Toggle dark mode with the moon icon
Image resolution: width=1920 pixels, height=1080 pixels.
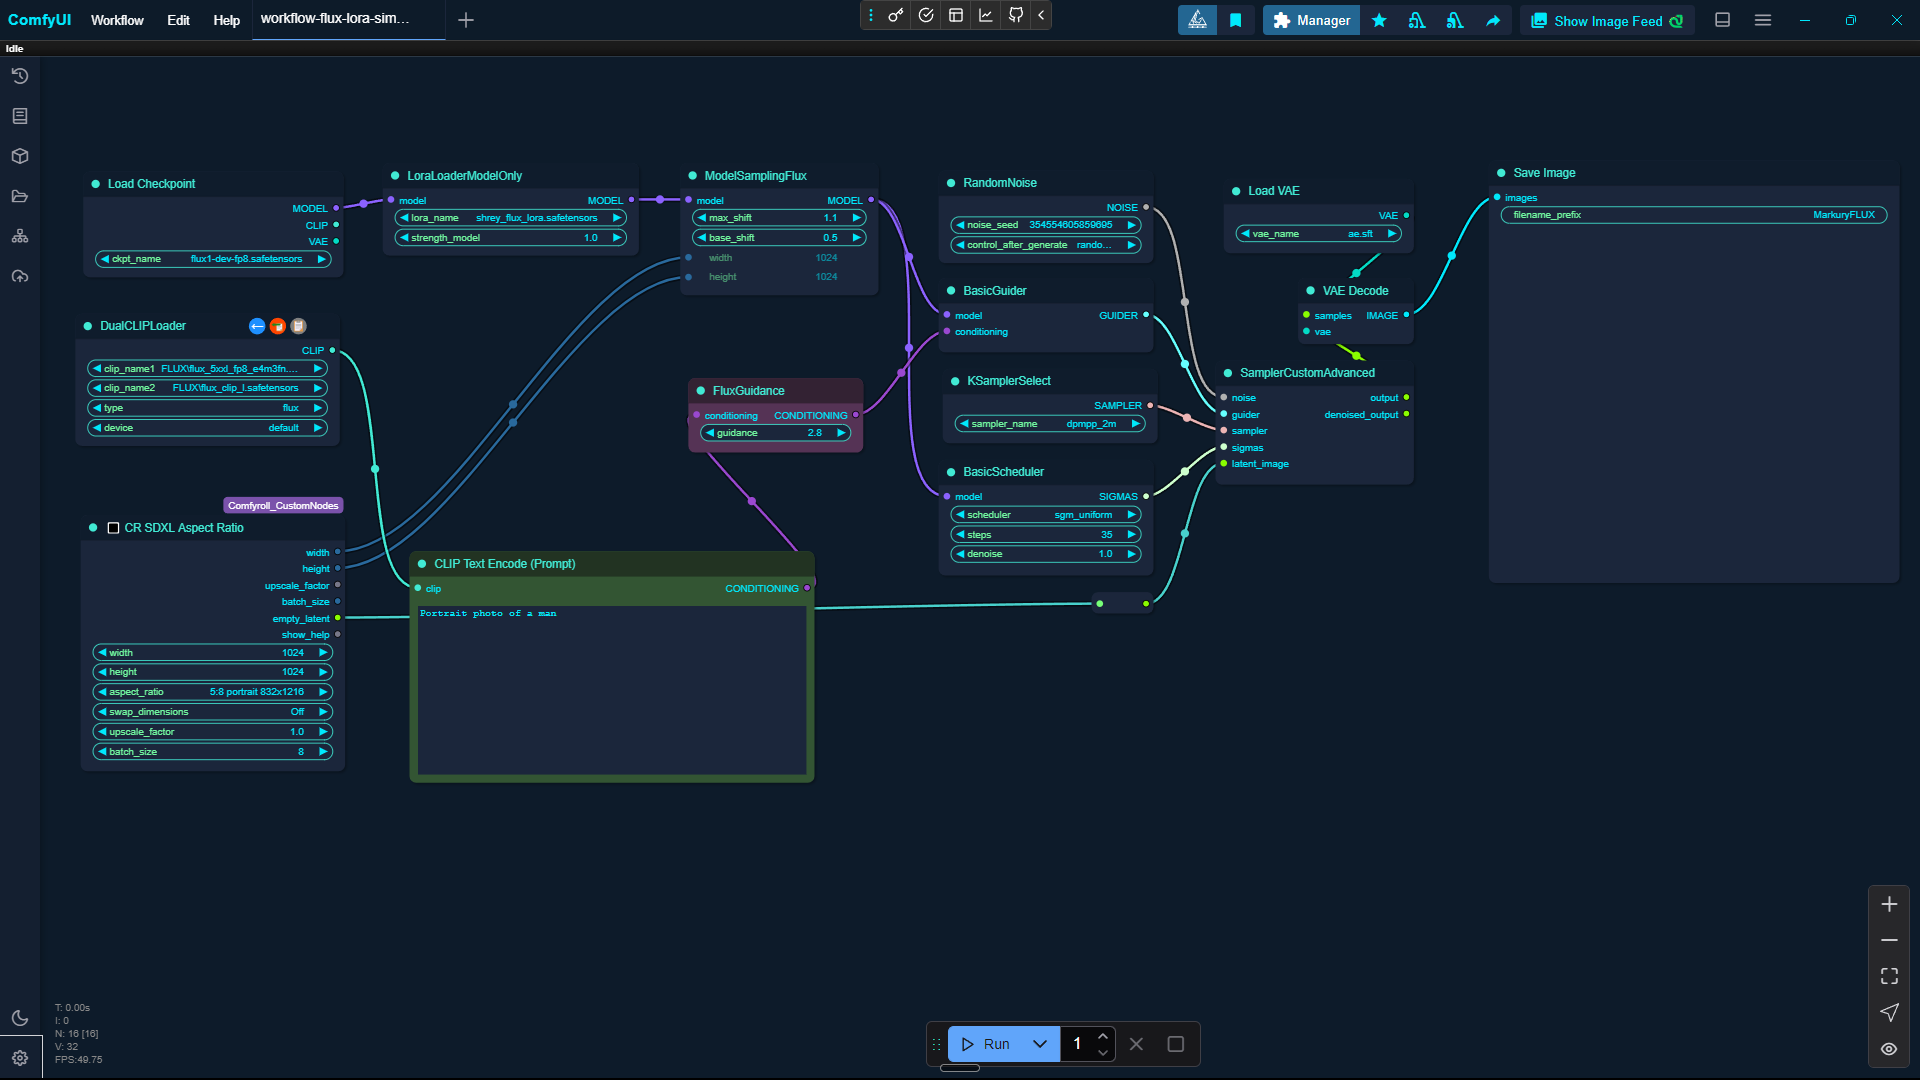pyautogui.click(x=20, y=1018)
